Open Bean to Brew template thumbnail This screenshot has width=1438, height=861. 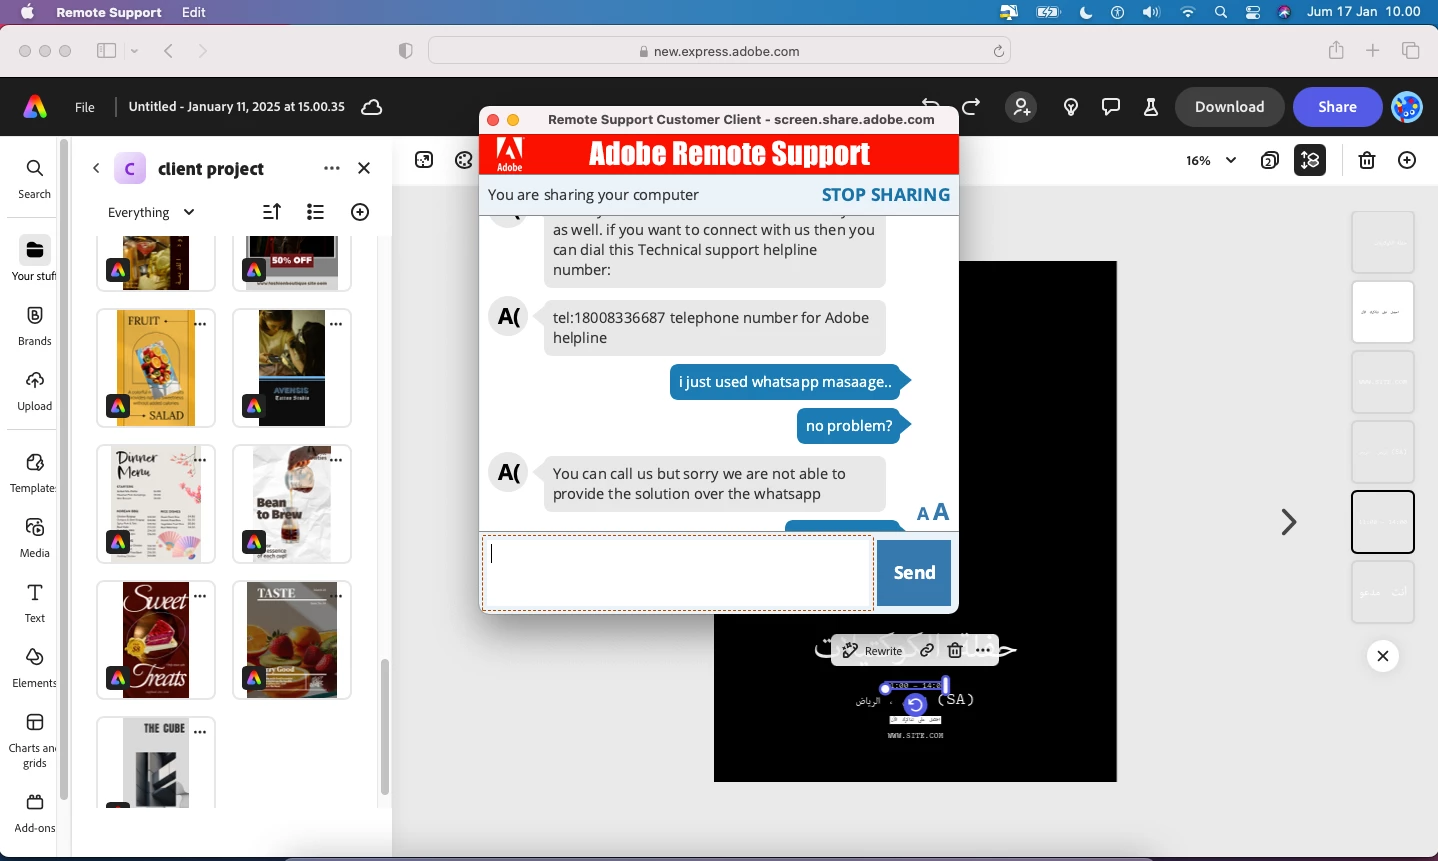point(292,504)
